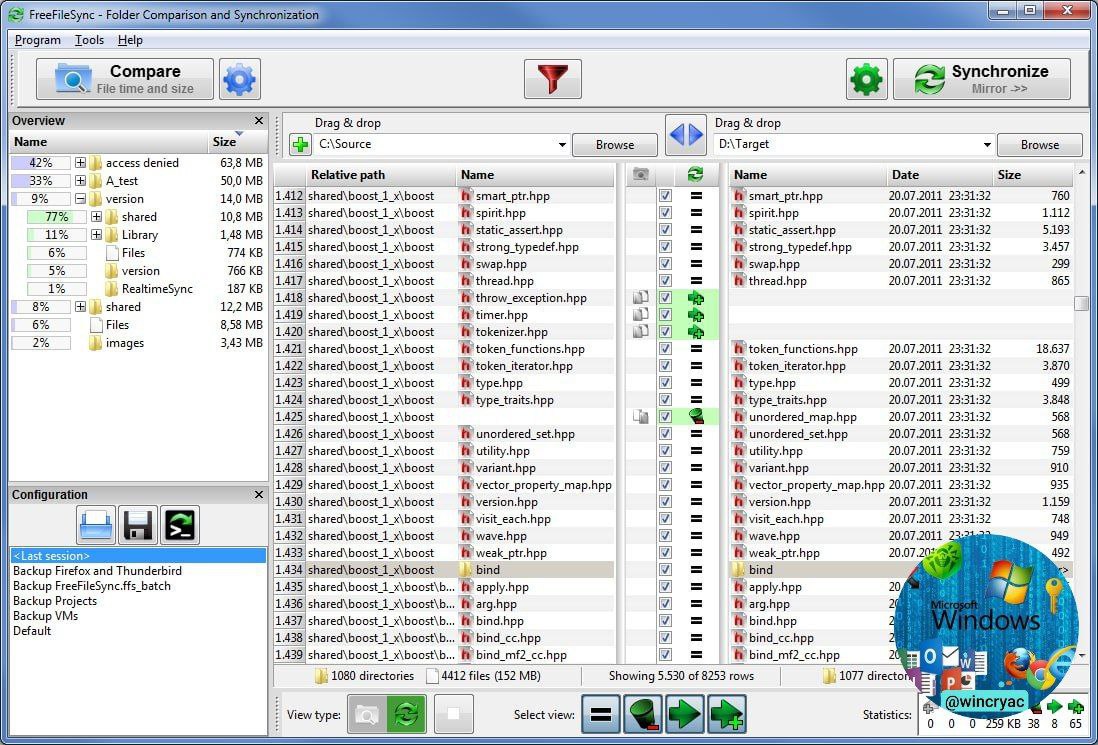Open the red funnel filter settings

coord(553,78)
